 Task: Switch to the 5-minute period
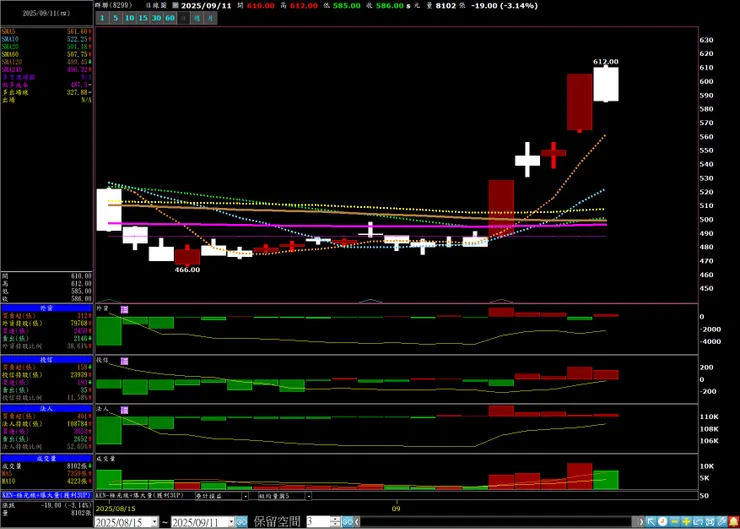[x=116, y=18]
